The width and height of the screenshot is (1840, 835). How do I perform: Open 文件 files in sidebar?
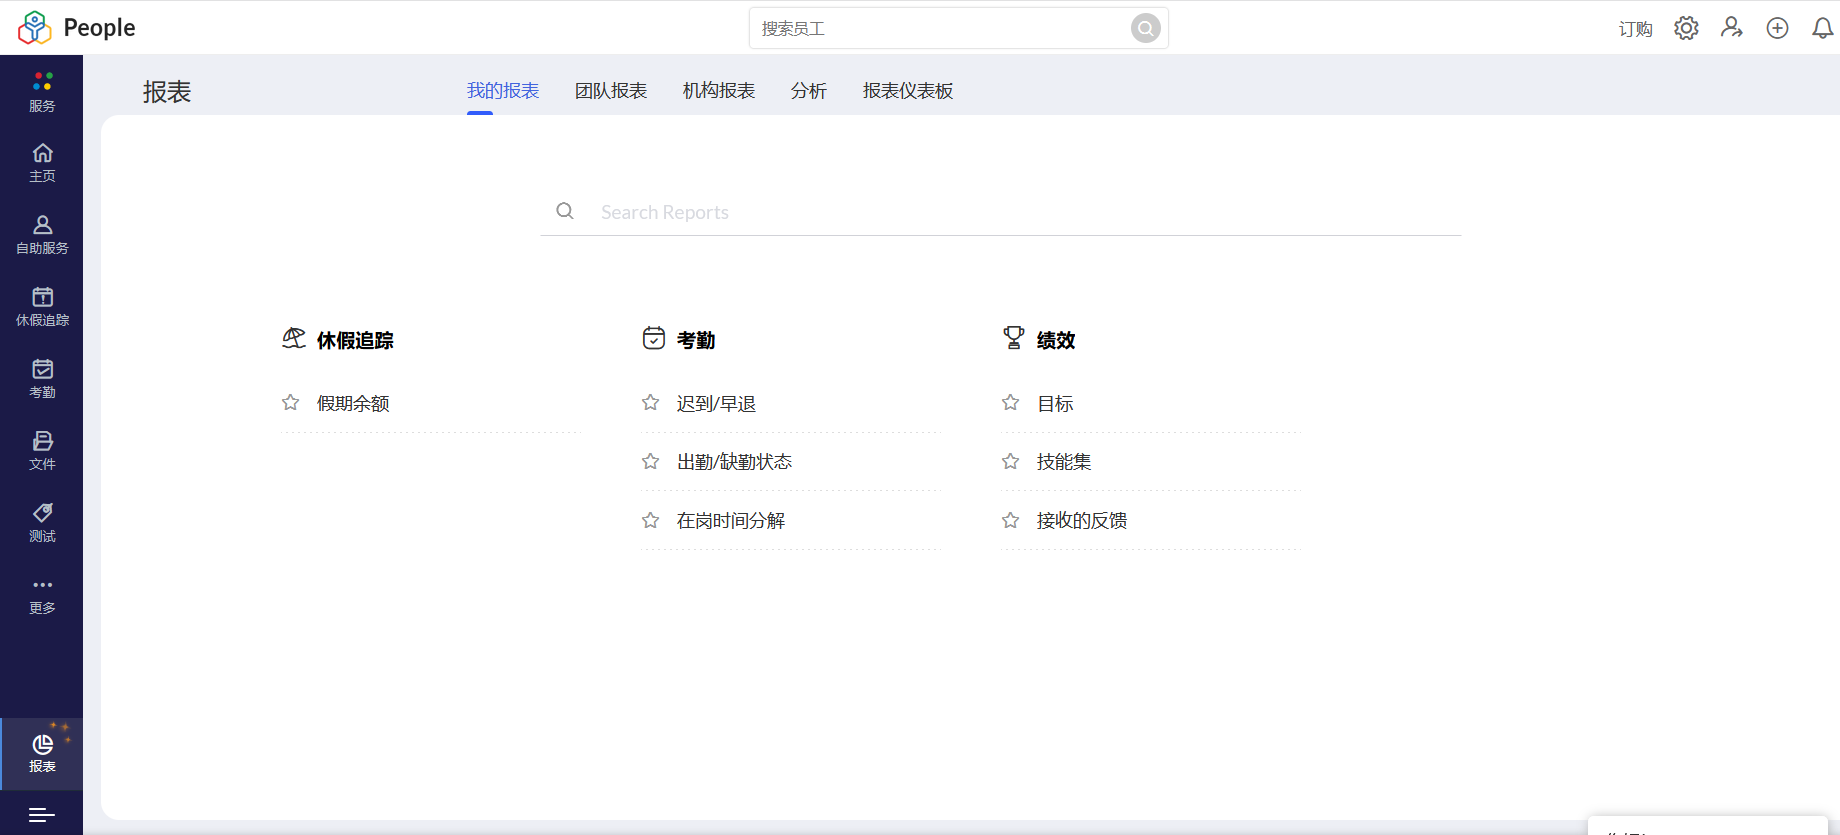(x=42, y=451)
